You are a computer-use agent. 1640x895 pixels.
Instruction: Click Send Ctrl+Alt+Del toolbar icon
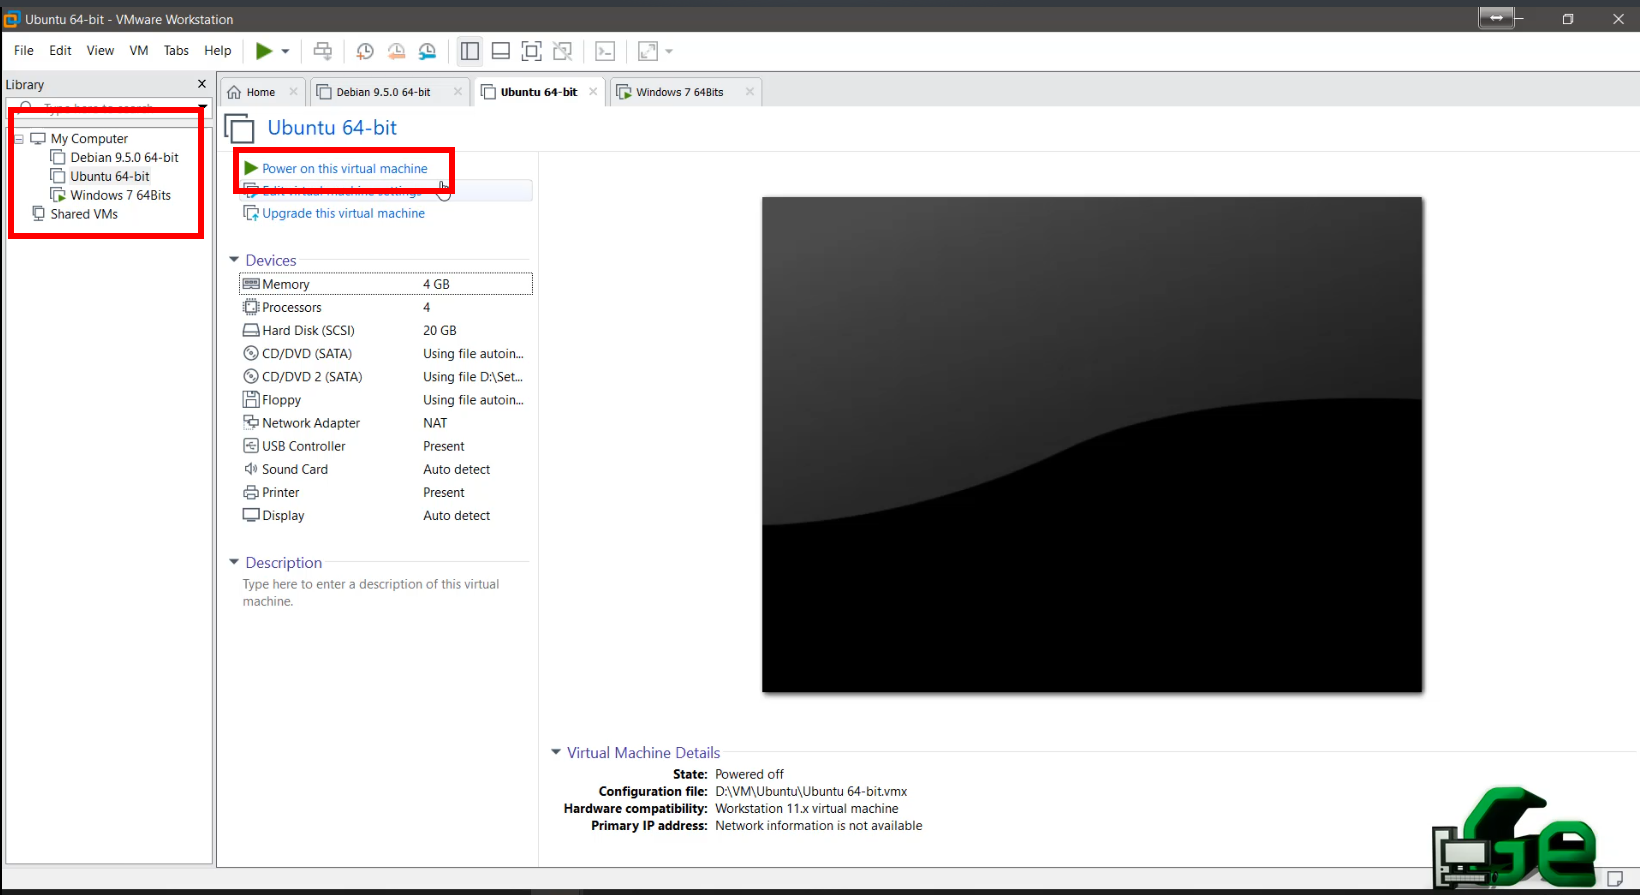point(322,51)
